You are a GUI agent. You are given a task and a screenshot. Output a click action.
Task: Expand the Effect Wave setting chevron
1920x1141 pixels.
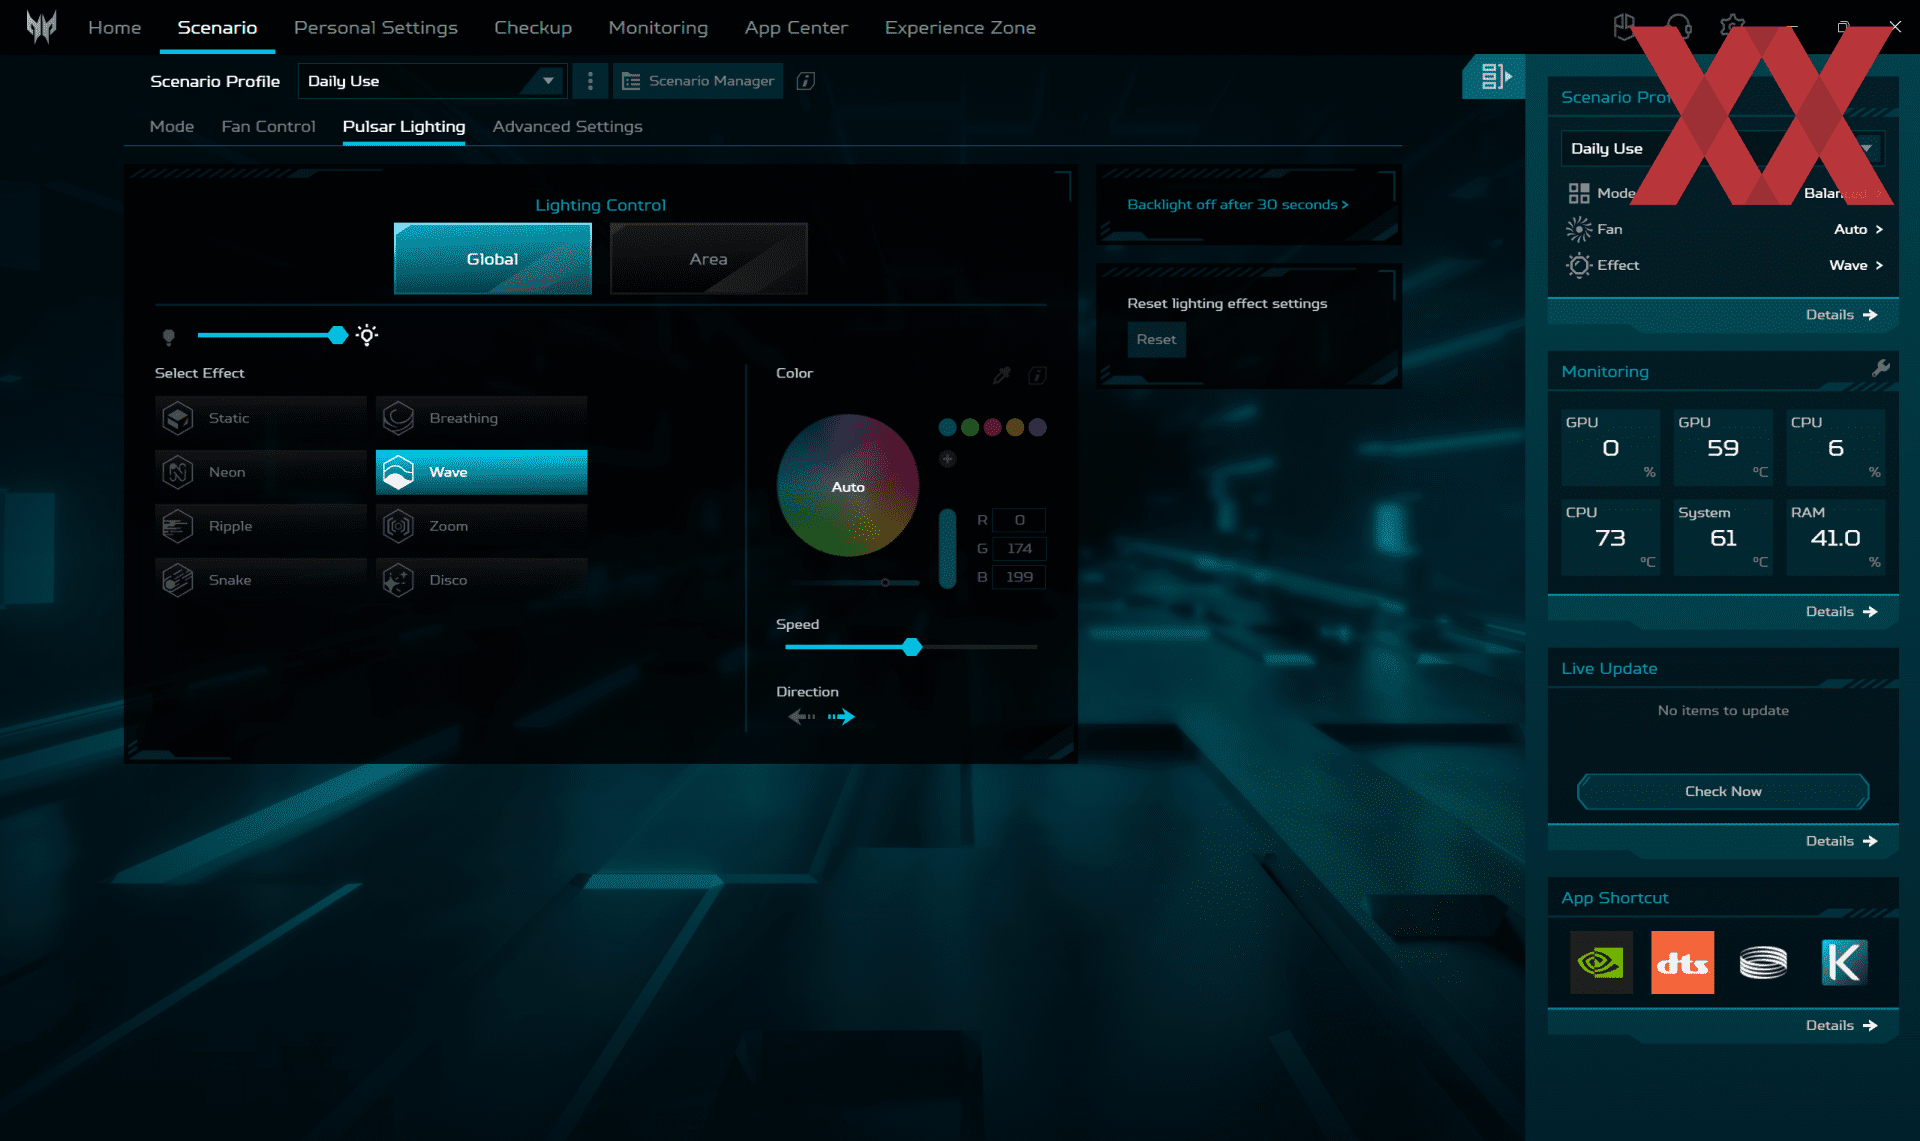click(1879, 265)
